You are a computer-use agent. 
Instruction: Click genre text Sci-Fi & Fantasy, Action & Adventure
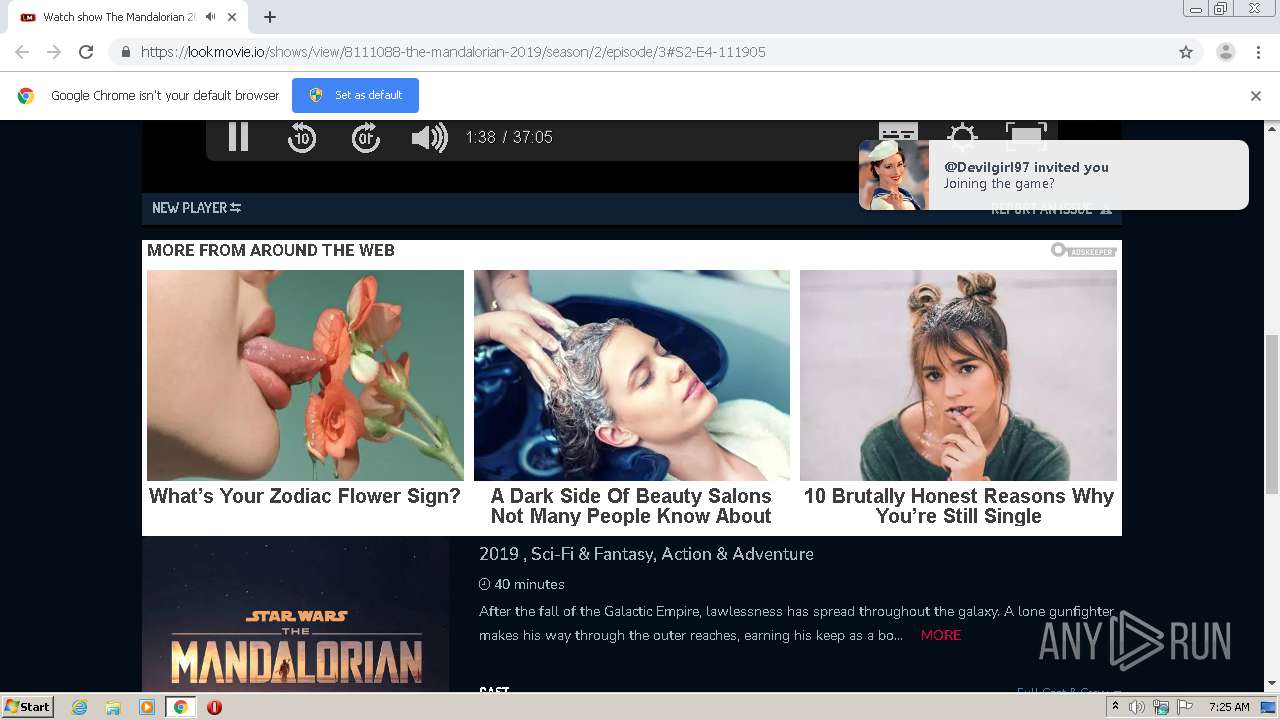click(672, 554)
